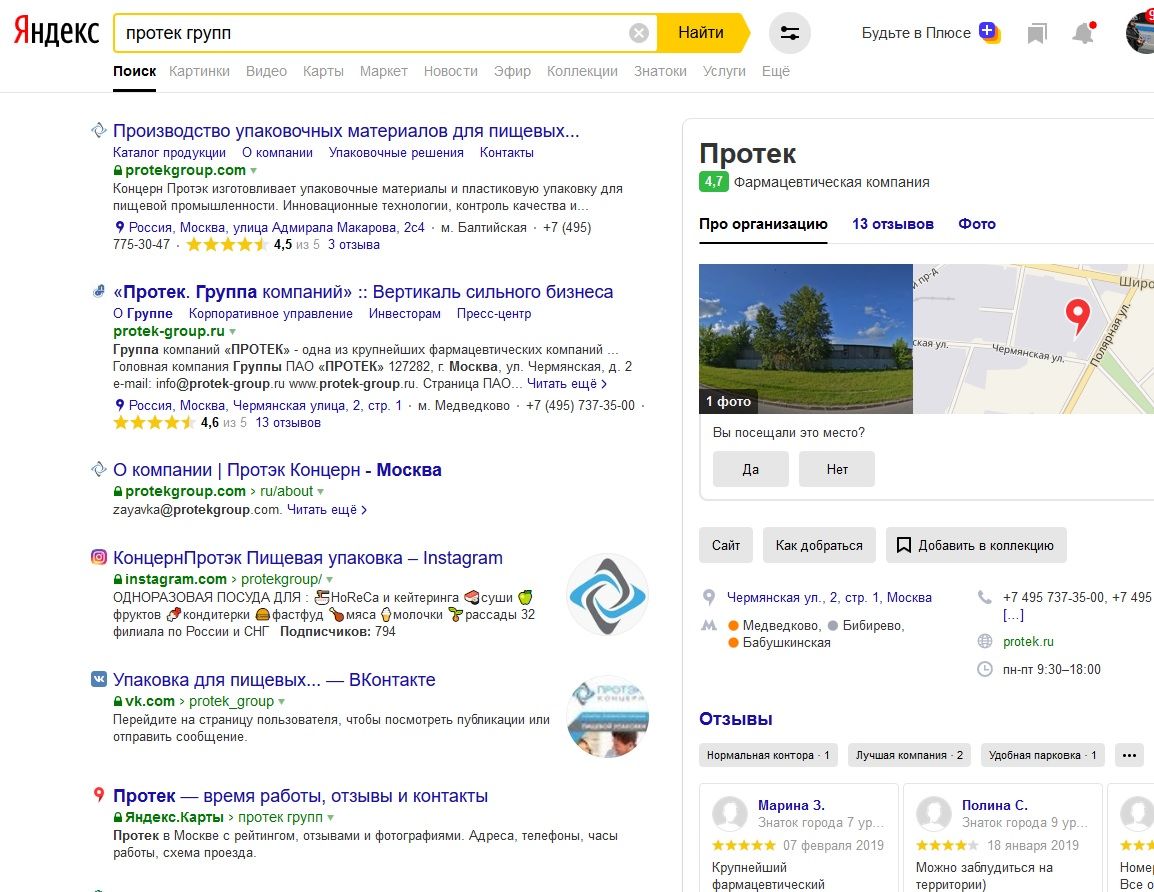Open dropdown arrow after instagram.com › protekgroup/

tap(330, 580)
